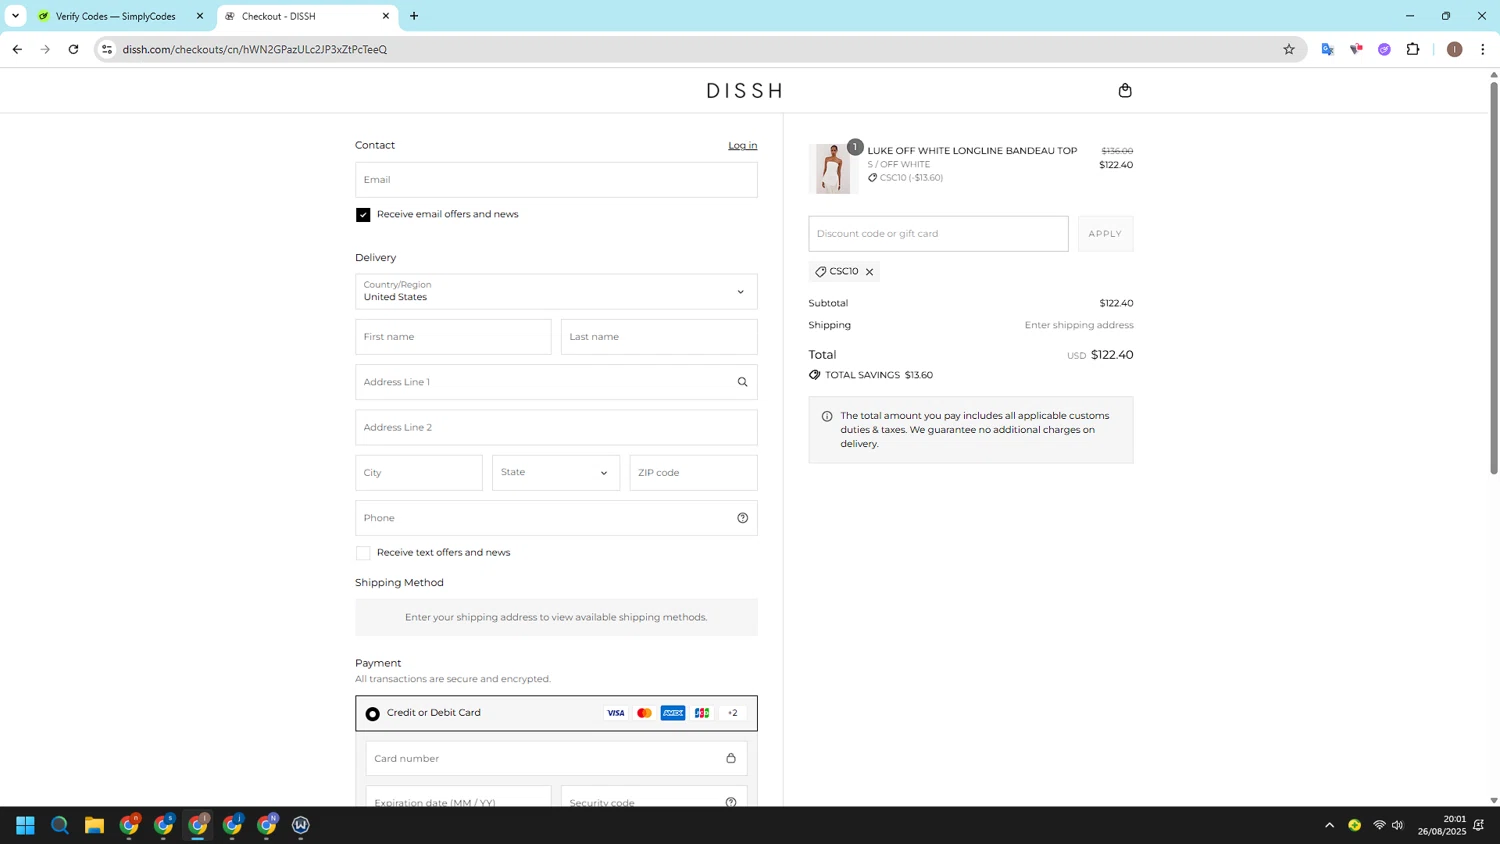The width and height of the screenshot is (1500, 844).
Task: Bookmark this page with star icon
Action: pyautogui.click(x=1289, y=49)
